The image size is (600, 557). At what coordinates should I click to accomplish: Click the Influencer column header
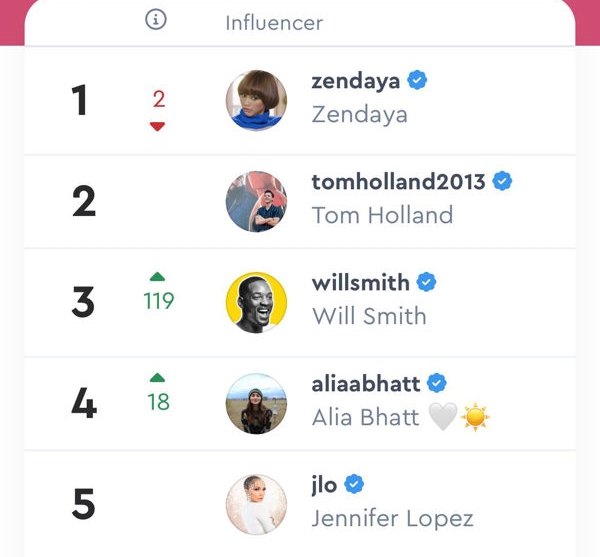[x=274, y=23]
